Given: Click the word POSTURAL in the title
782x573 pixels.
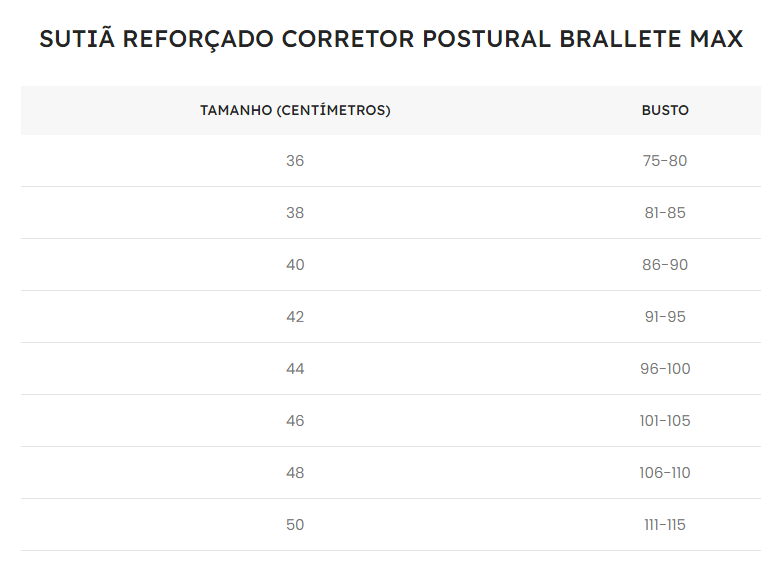Looking at the screenshot, I should 486,40.
